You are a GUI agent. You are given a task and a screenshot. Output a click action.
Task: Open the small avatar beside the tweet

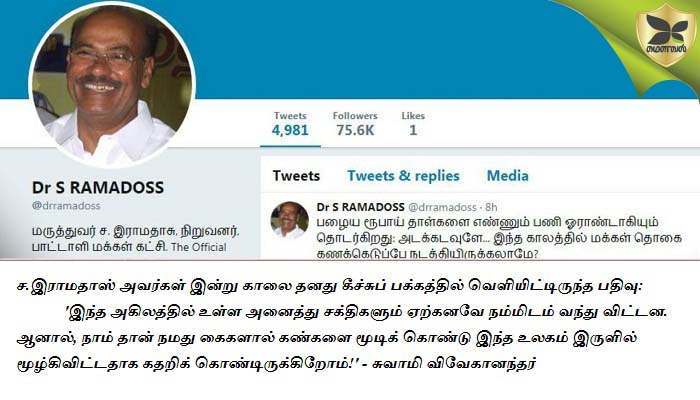[289, 220]
